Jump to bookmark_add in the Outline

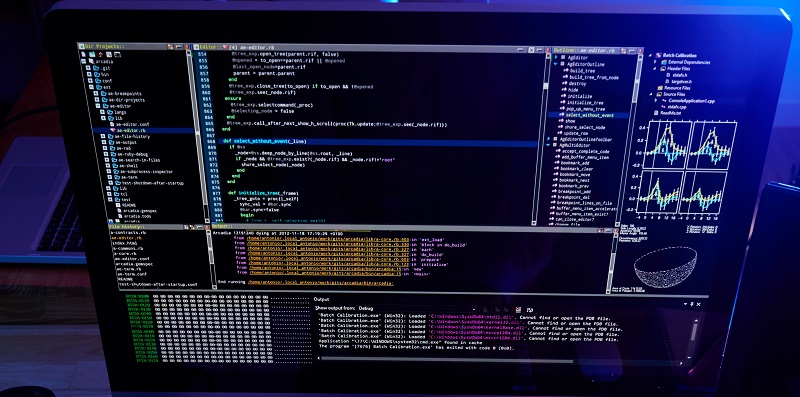point(575,163)
